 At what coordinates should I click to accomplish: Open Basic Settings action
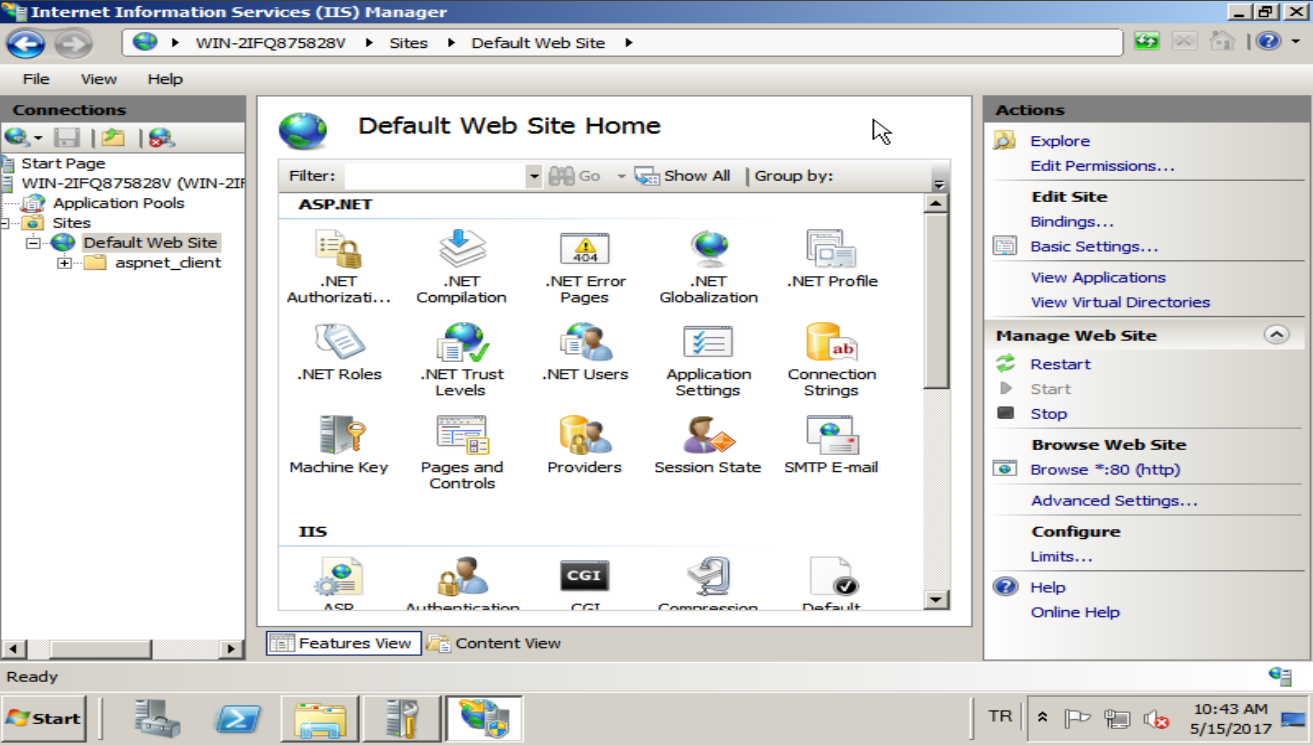pos(1094,246)
